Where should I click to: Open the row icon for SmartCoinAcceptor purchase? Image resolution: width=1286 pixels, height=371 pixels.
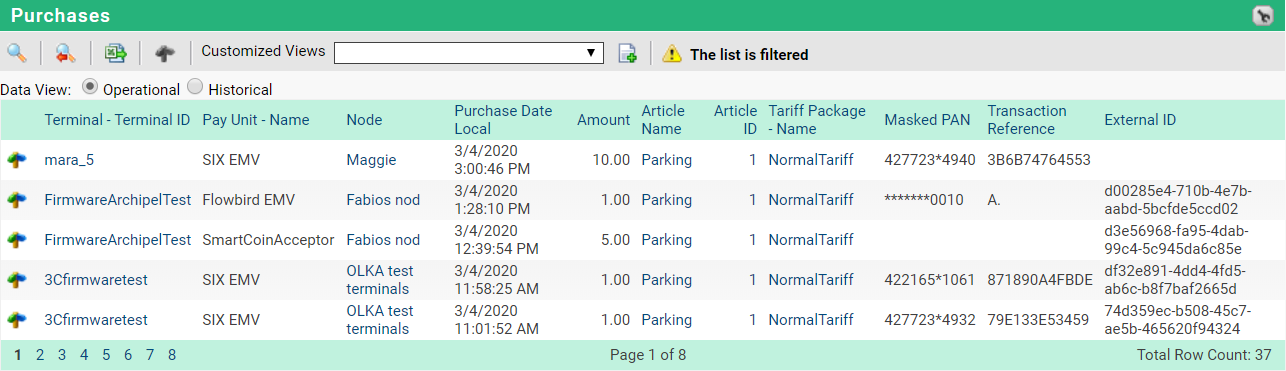(16, 240)
